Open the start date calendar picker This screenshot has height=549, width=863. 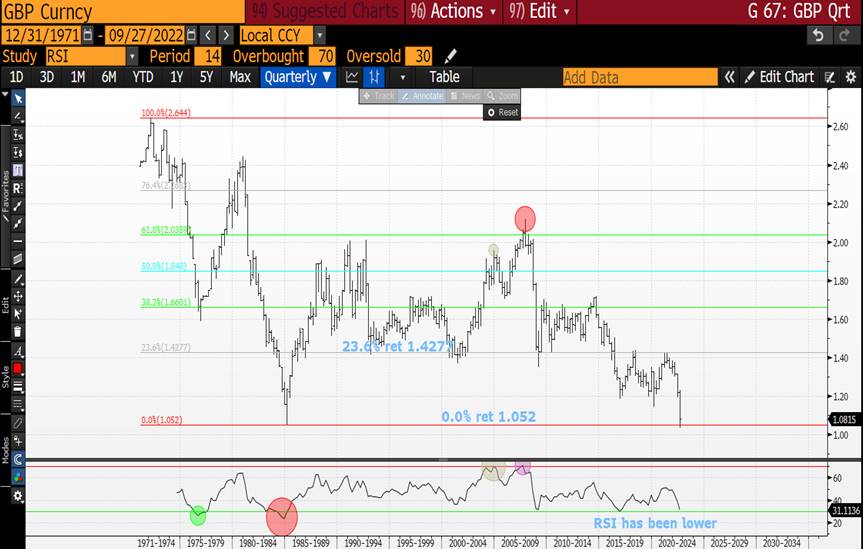[88, 36]
